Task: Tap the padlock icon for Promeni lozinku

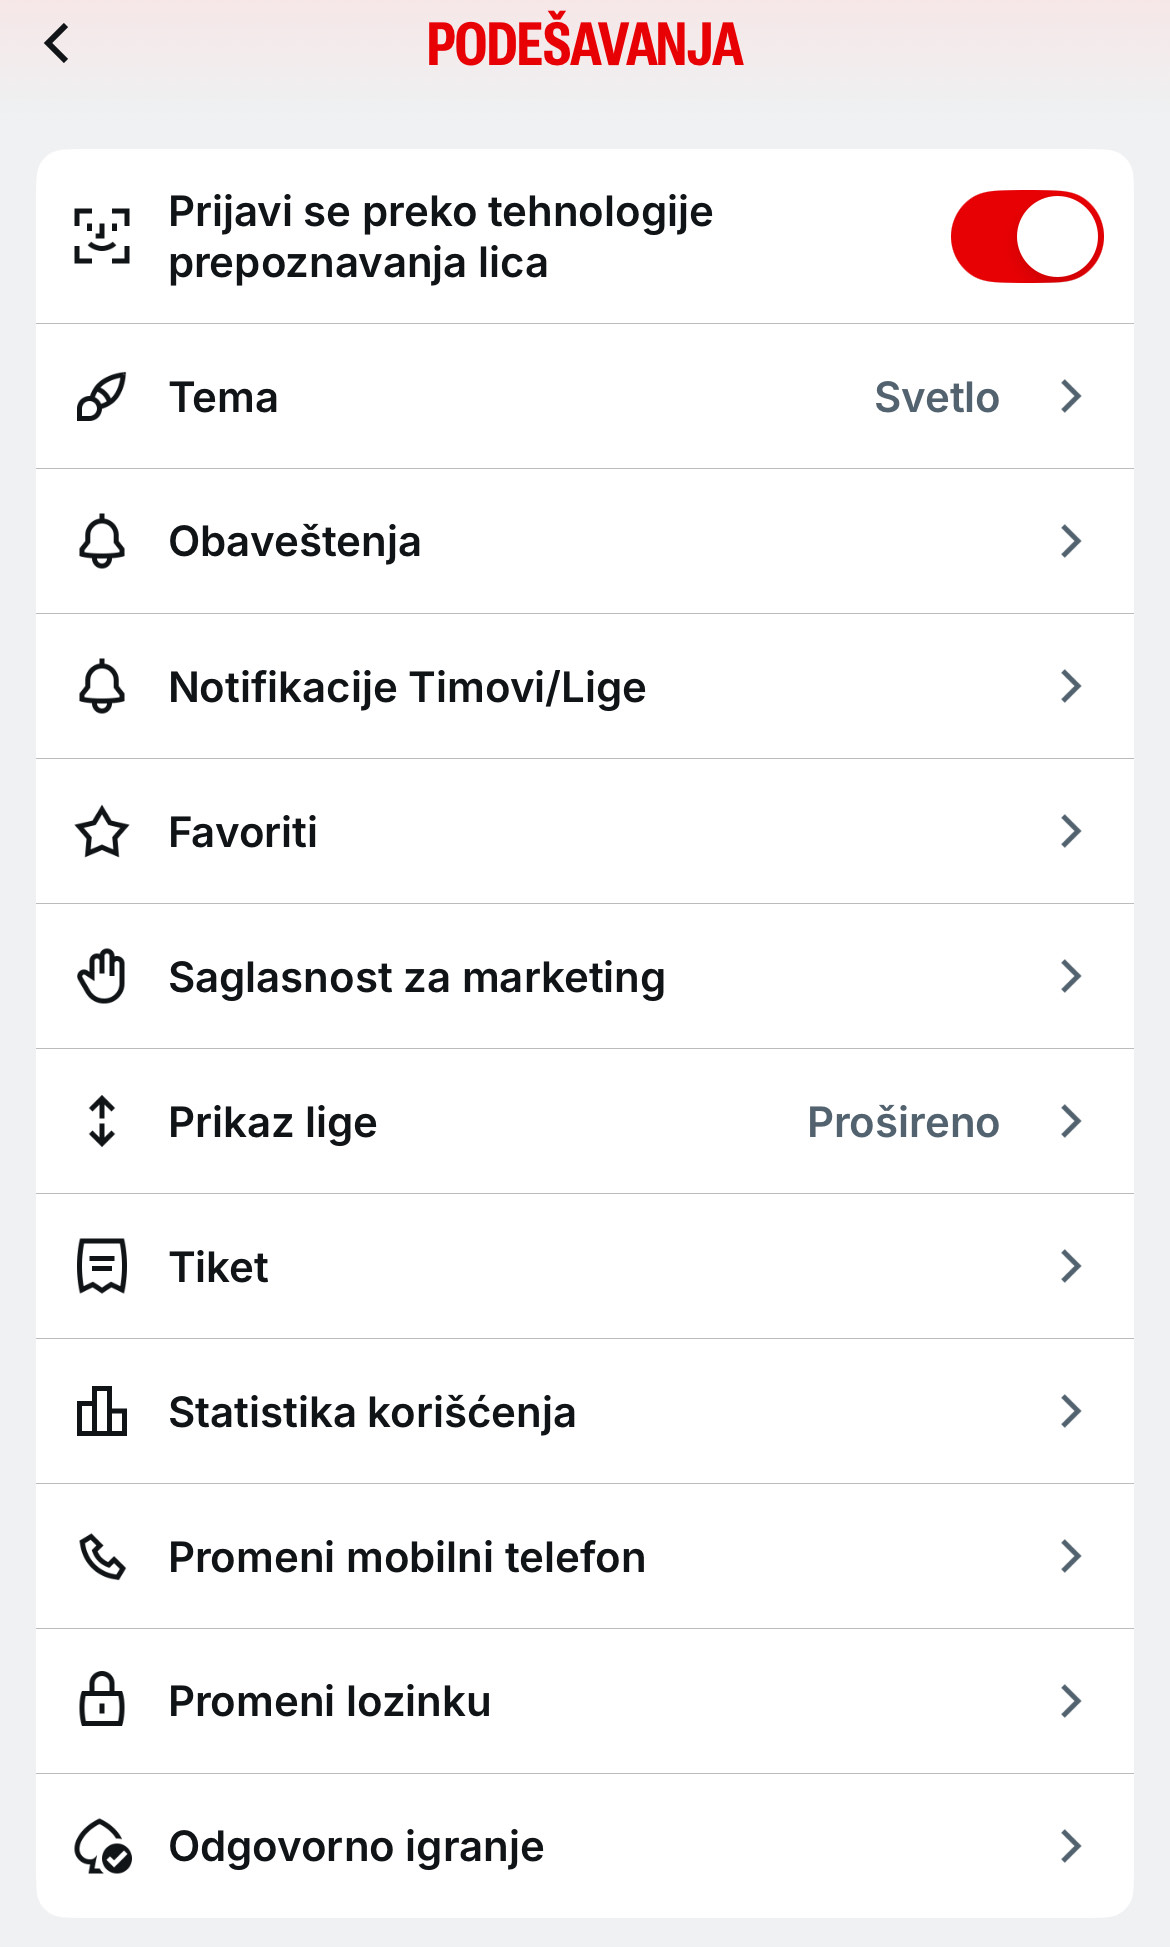Action: pos(102,1700)
